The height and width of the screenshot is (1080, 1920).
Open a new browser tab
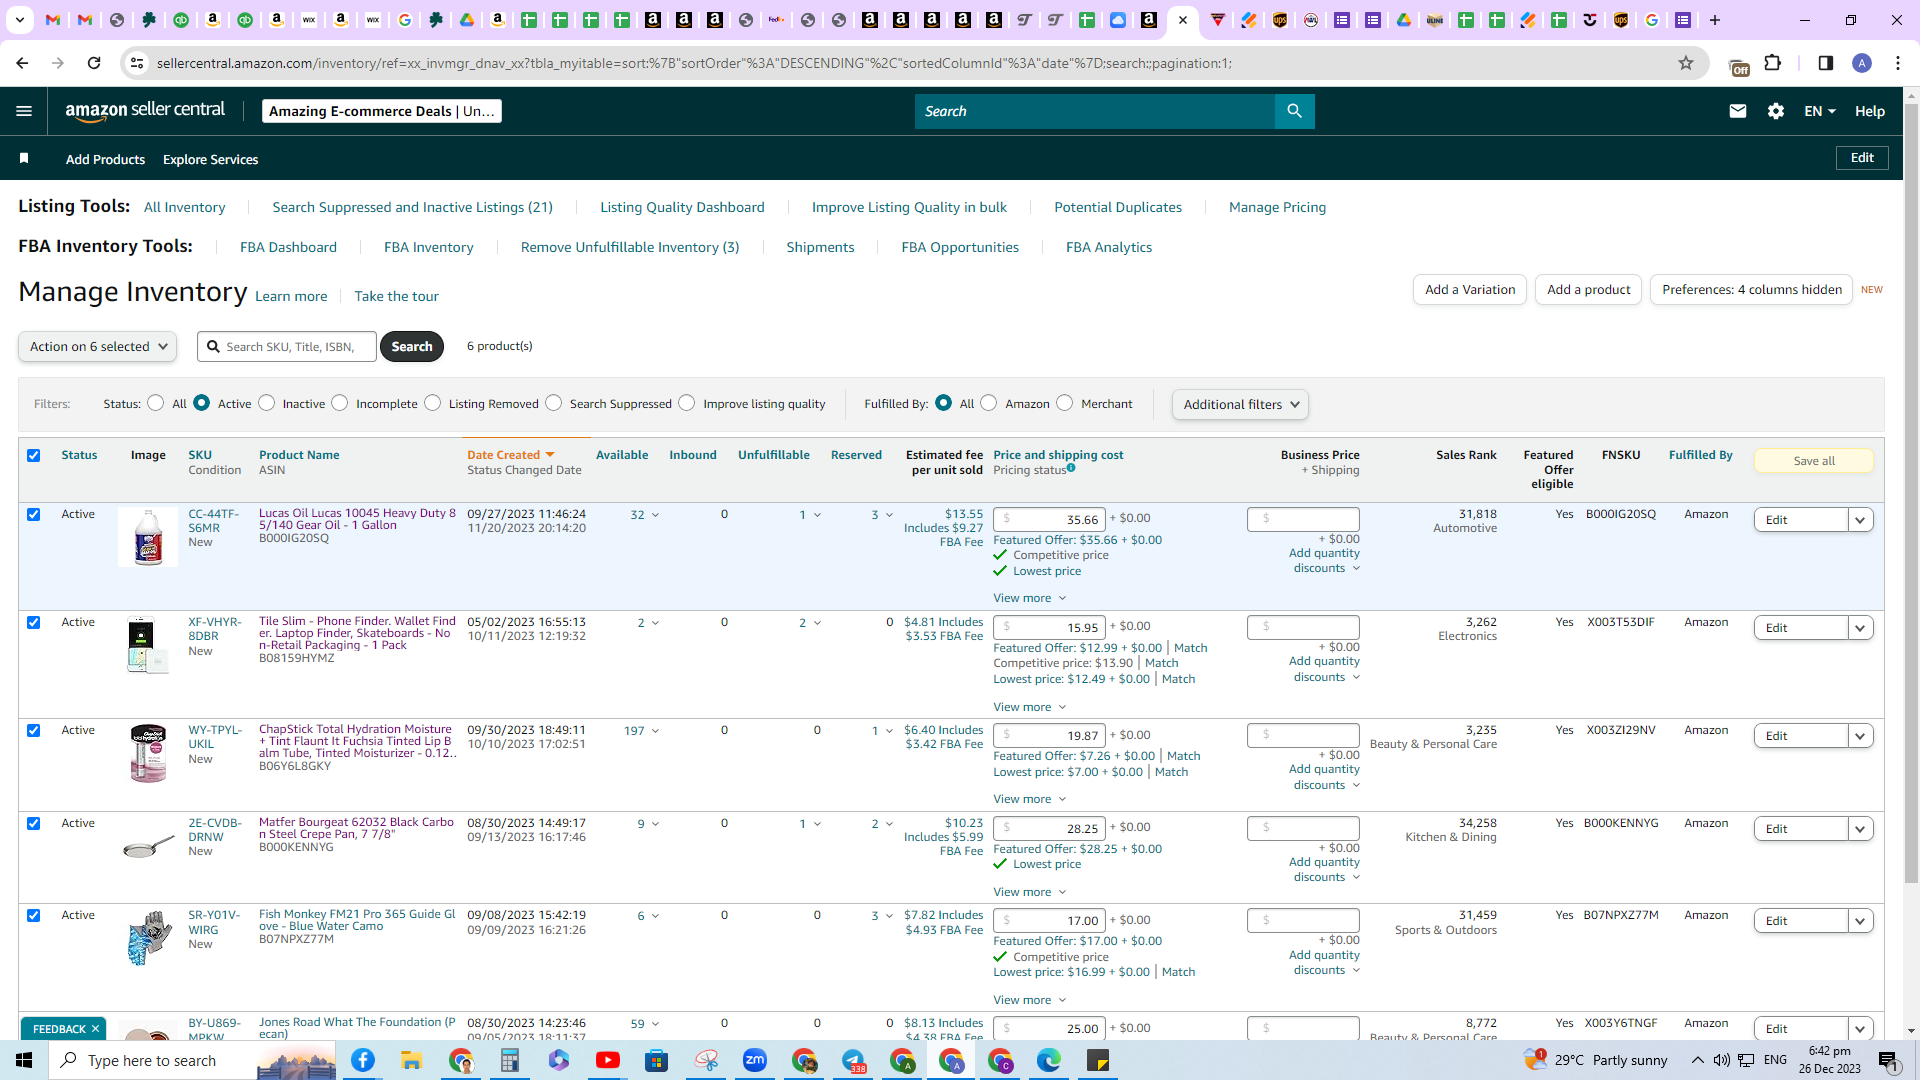point(1715,20)
